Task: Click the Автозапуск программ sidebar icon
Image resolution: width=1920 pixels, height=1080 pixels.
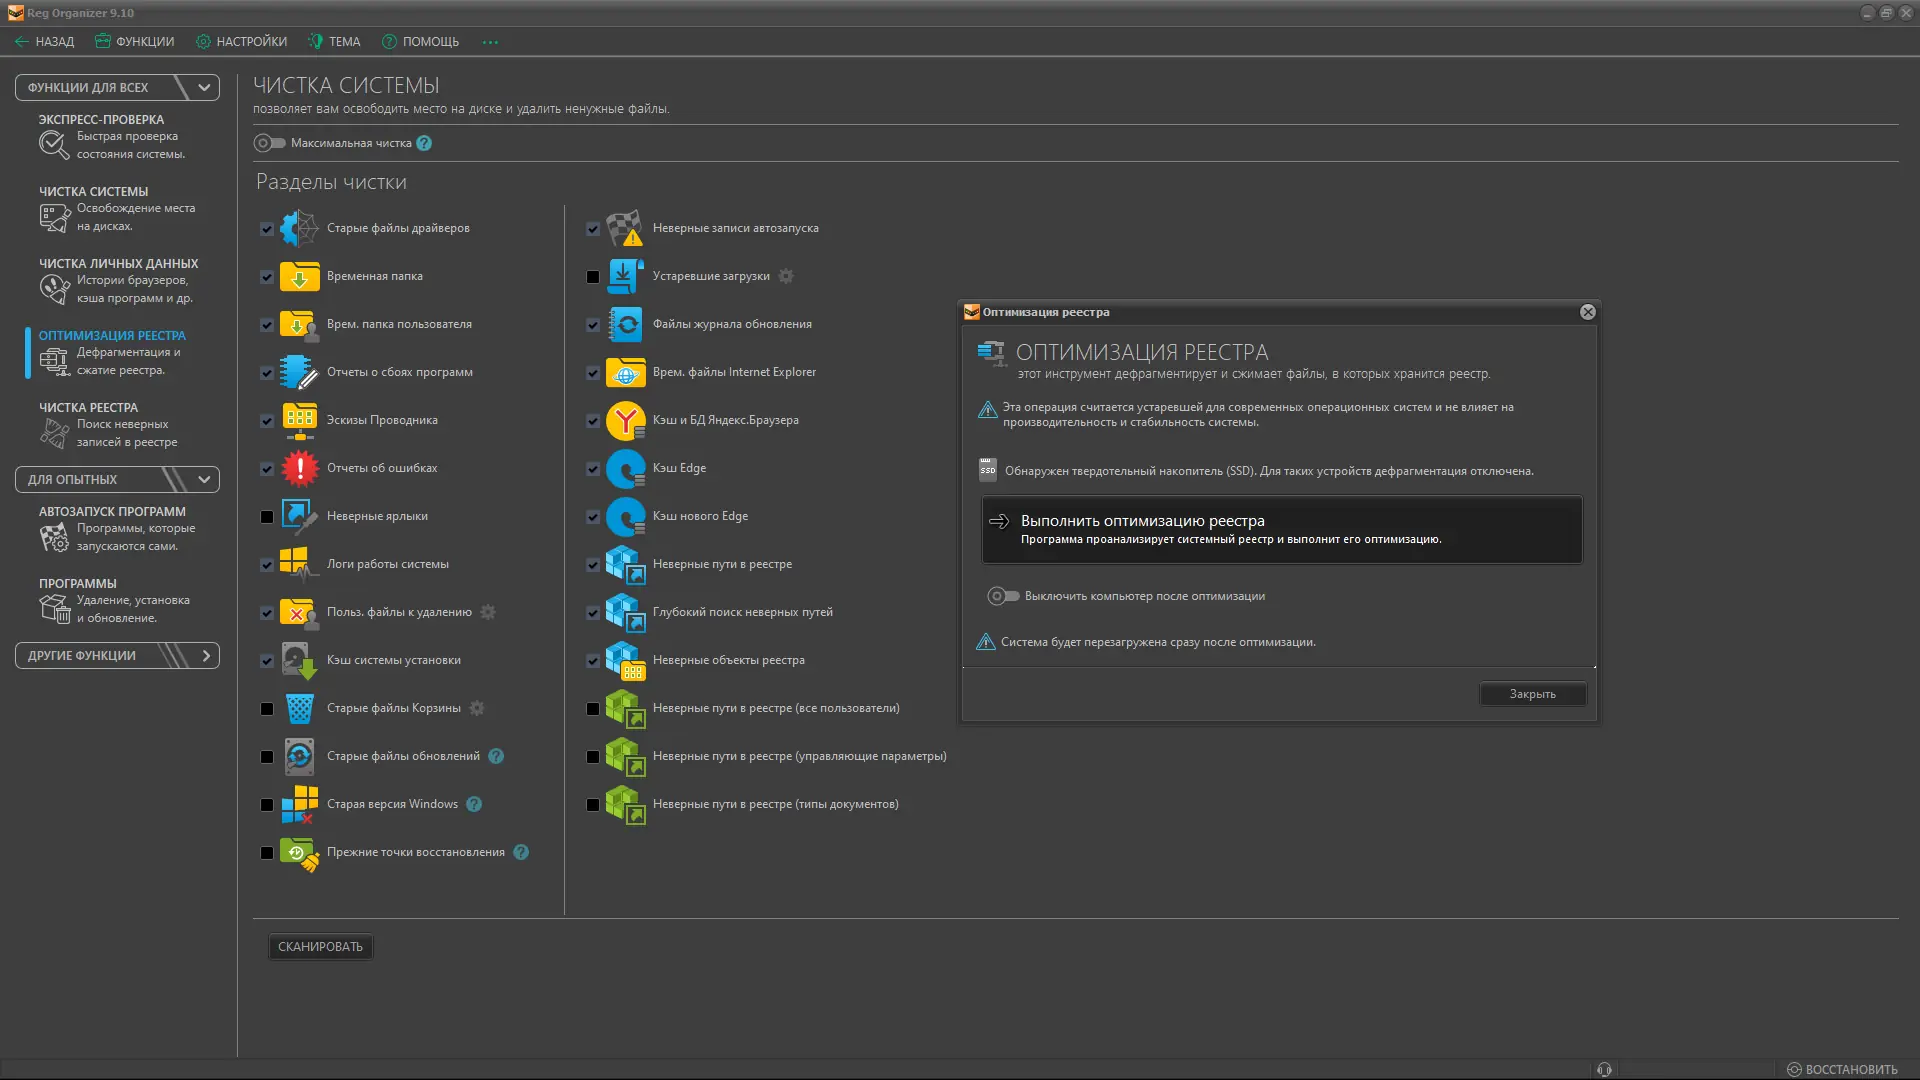Action: click(x=53, y=537)
